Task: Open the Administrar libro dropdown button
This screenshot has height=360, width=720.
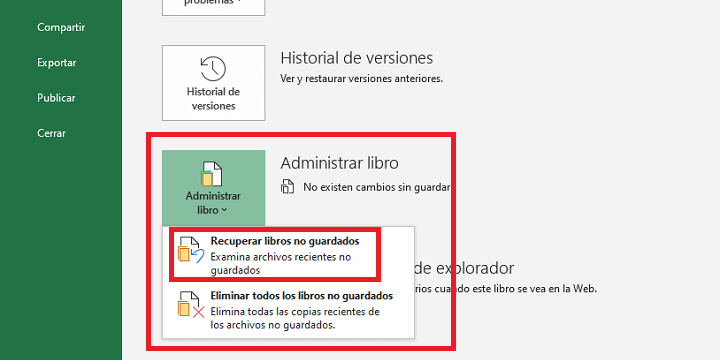Action: (214, 188)
